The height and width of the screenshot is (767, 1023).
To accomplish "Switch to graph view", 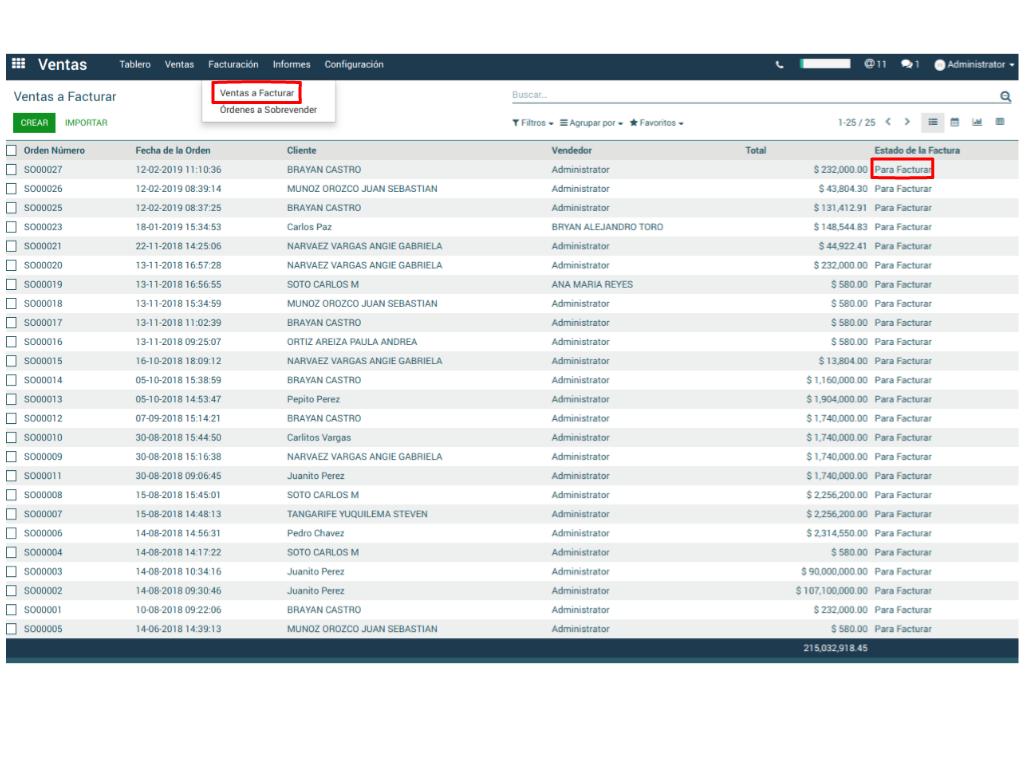I will (977, 122).
